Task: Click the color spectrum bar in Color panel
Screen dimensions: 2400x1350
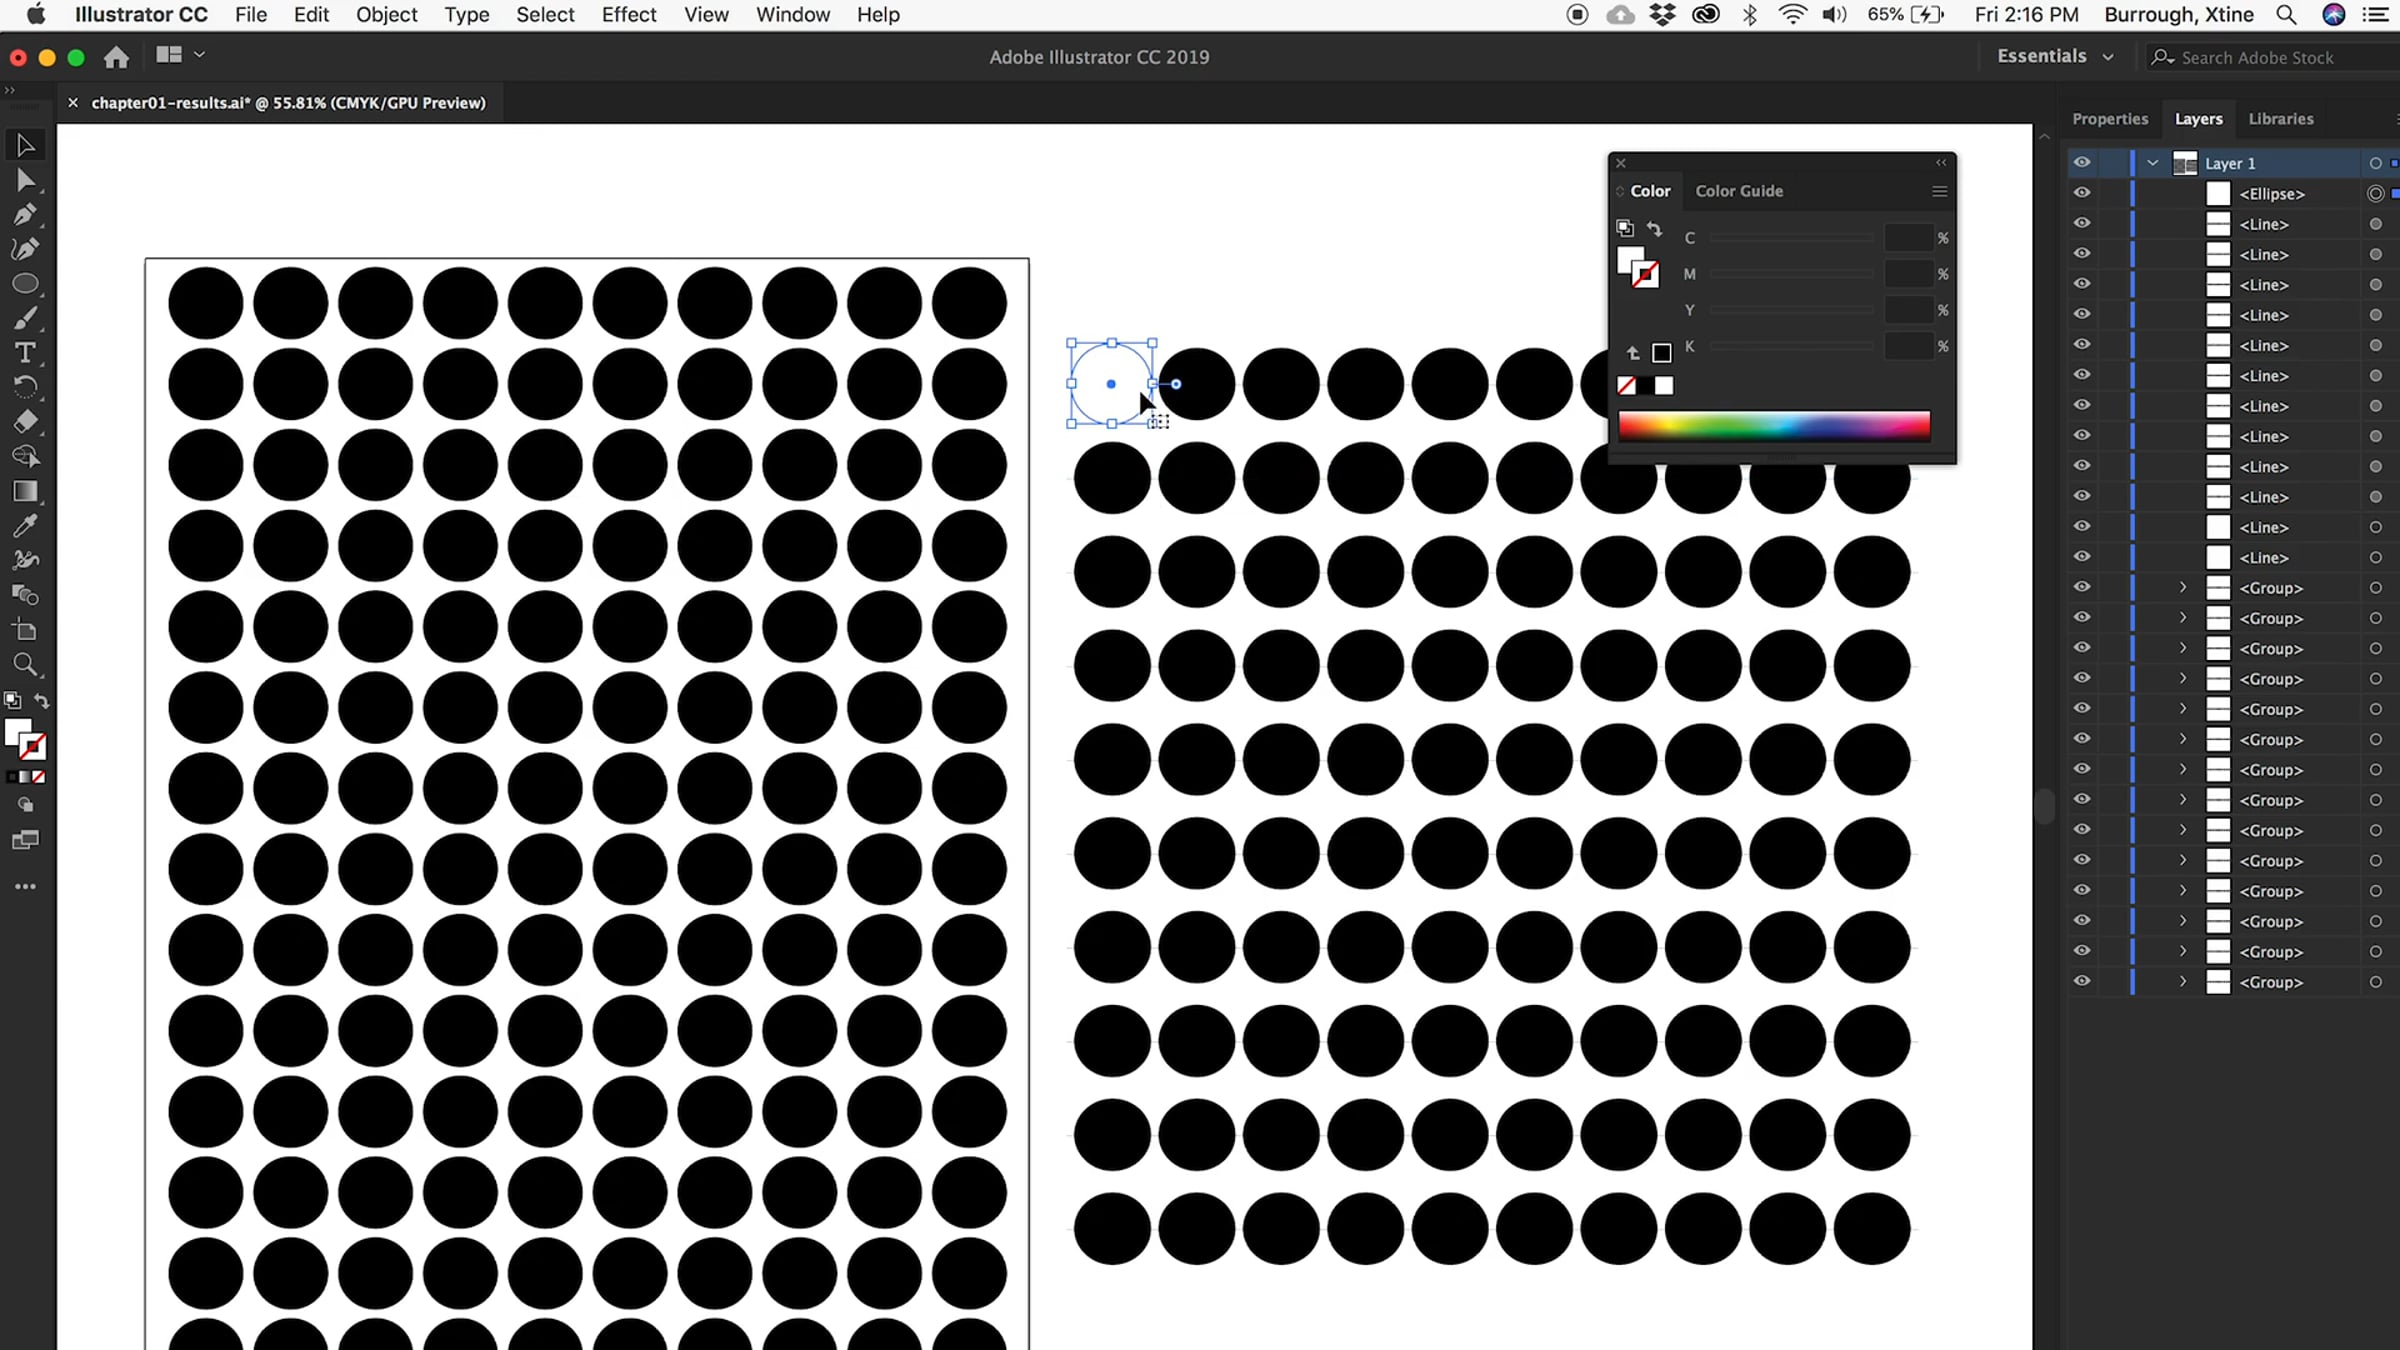Action: [x=1773, y=426]
